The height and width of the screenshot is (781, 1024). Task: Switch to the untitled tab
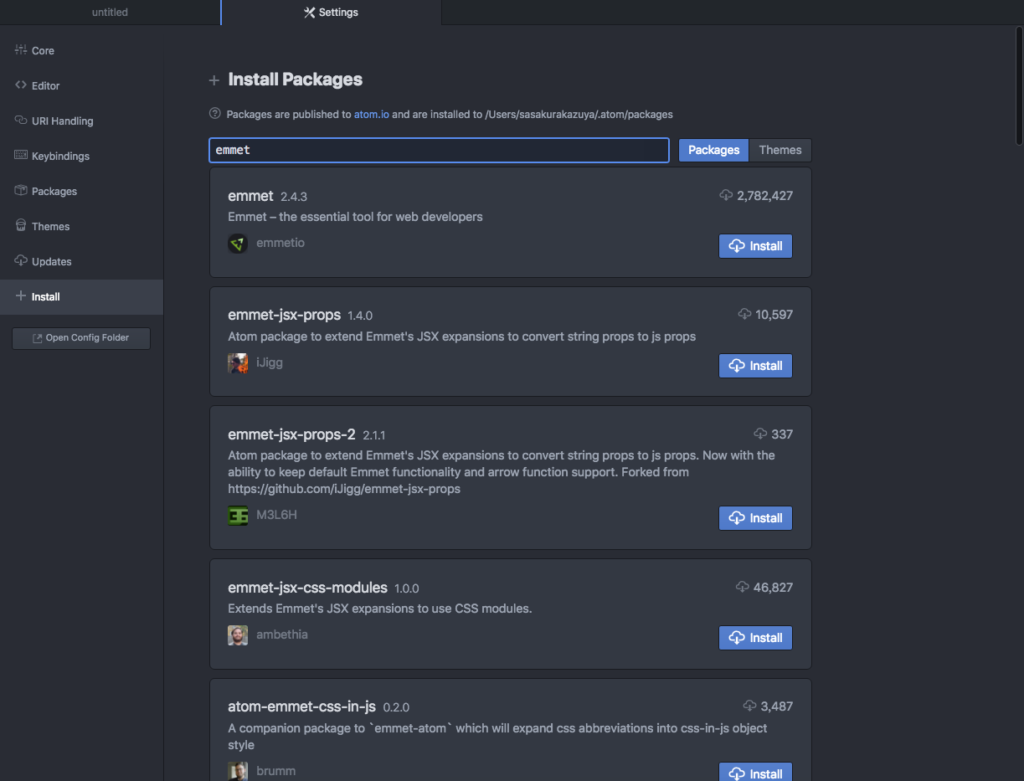click(x=110, y=12)
